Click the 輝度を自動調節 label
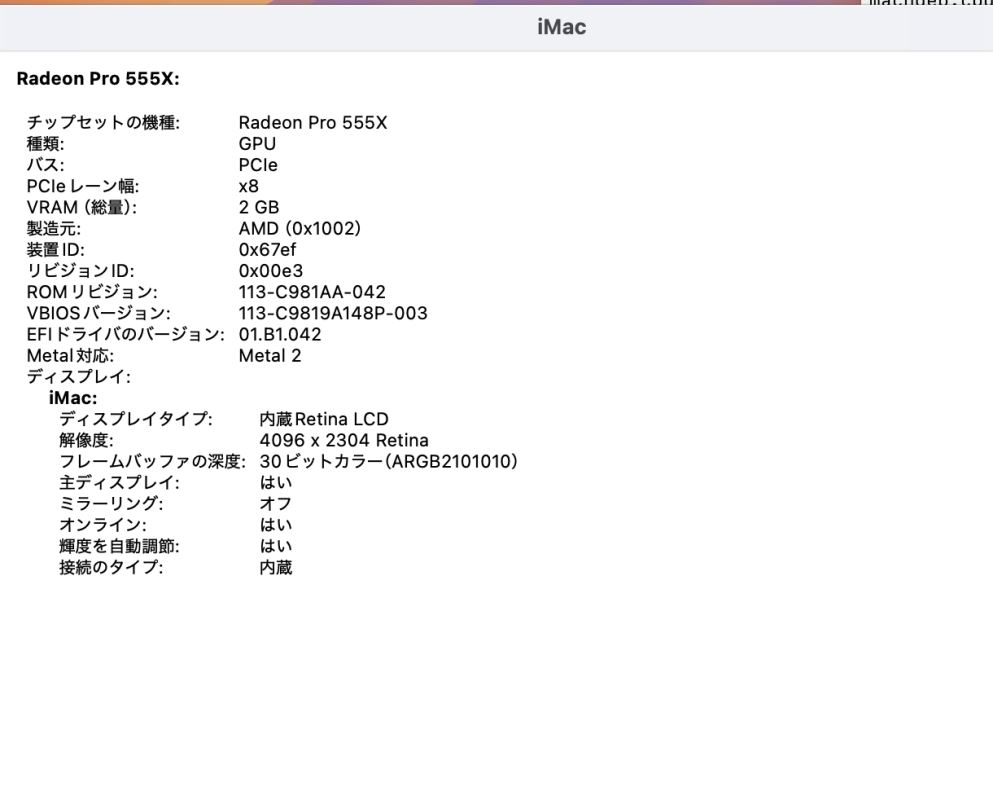This screenshot has height=800, width=993. (x=119, y=547)
